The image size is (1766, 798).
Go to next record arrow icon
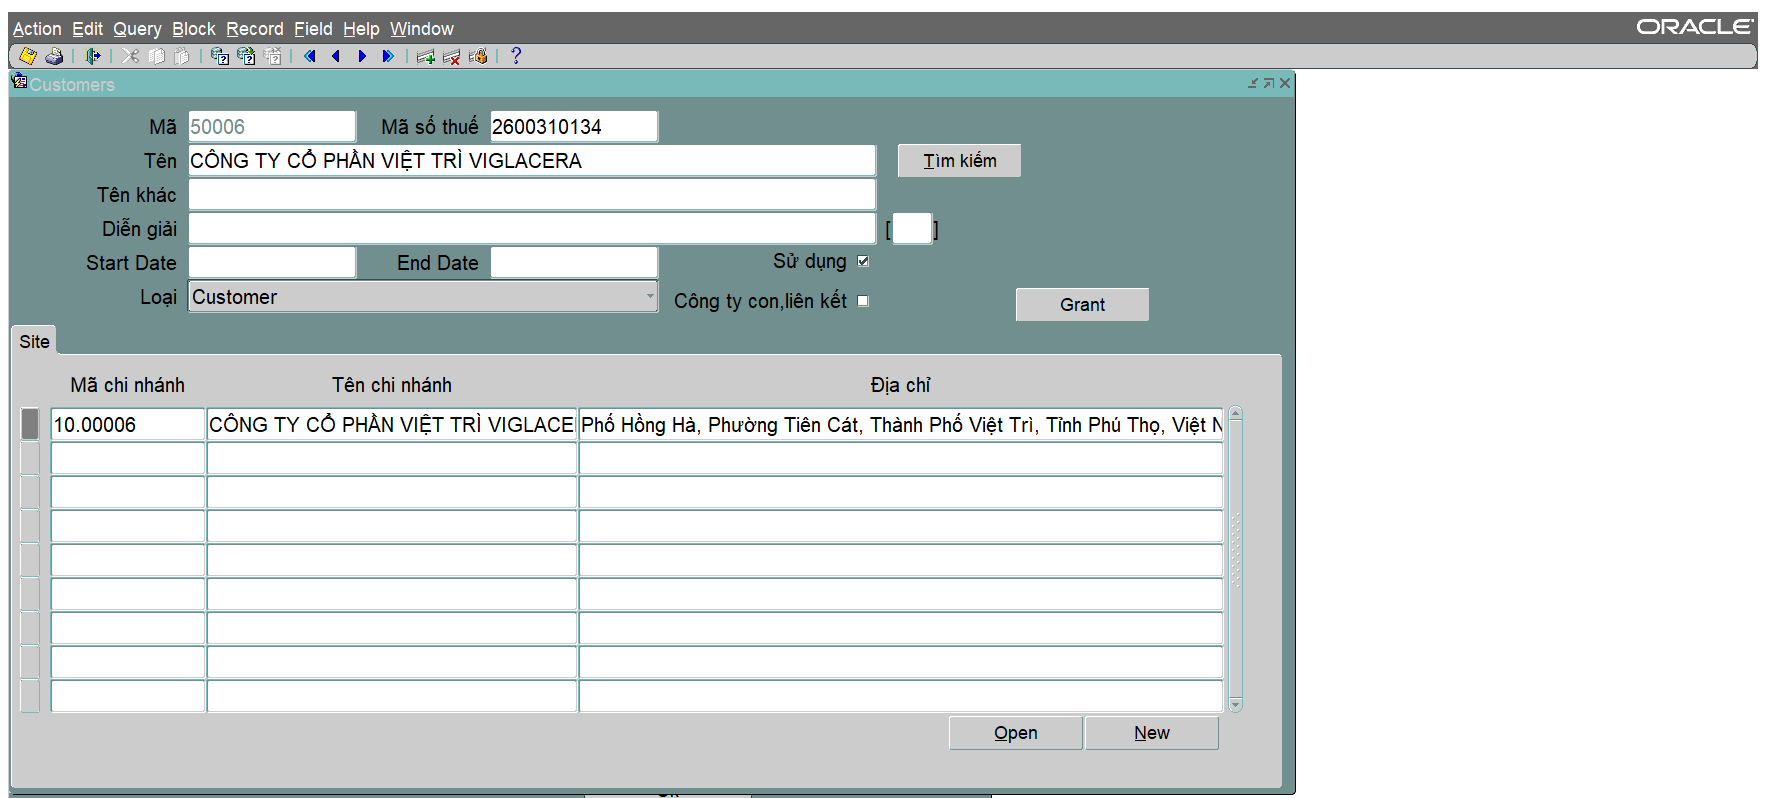point(362,56)
